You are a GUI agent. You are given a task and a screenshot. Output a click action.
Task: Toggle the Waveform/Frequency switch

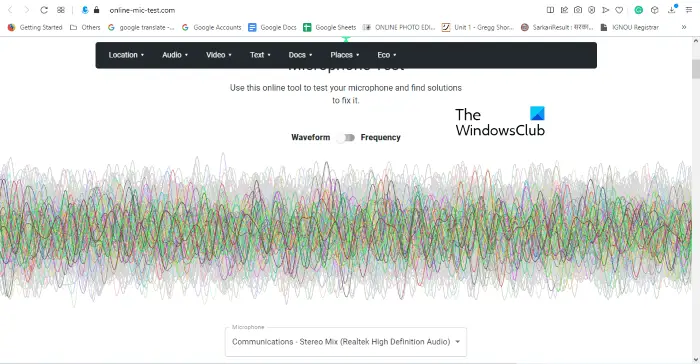pos(346,138)
